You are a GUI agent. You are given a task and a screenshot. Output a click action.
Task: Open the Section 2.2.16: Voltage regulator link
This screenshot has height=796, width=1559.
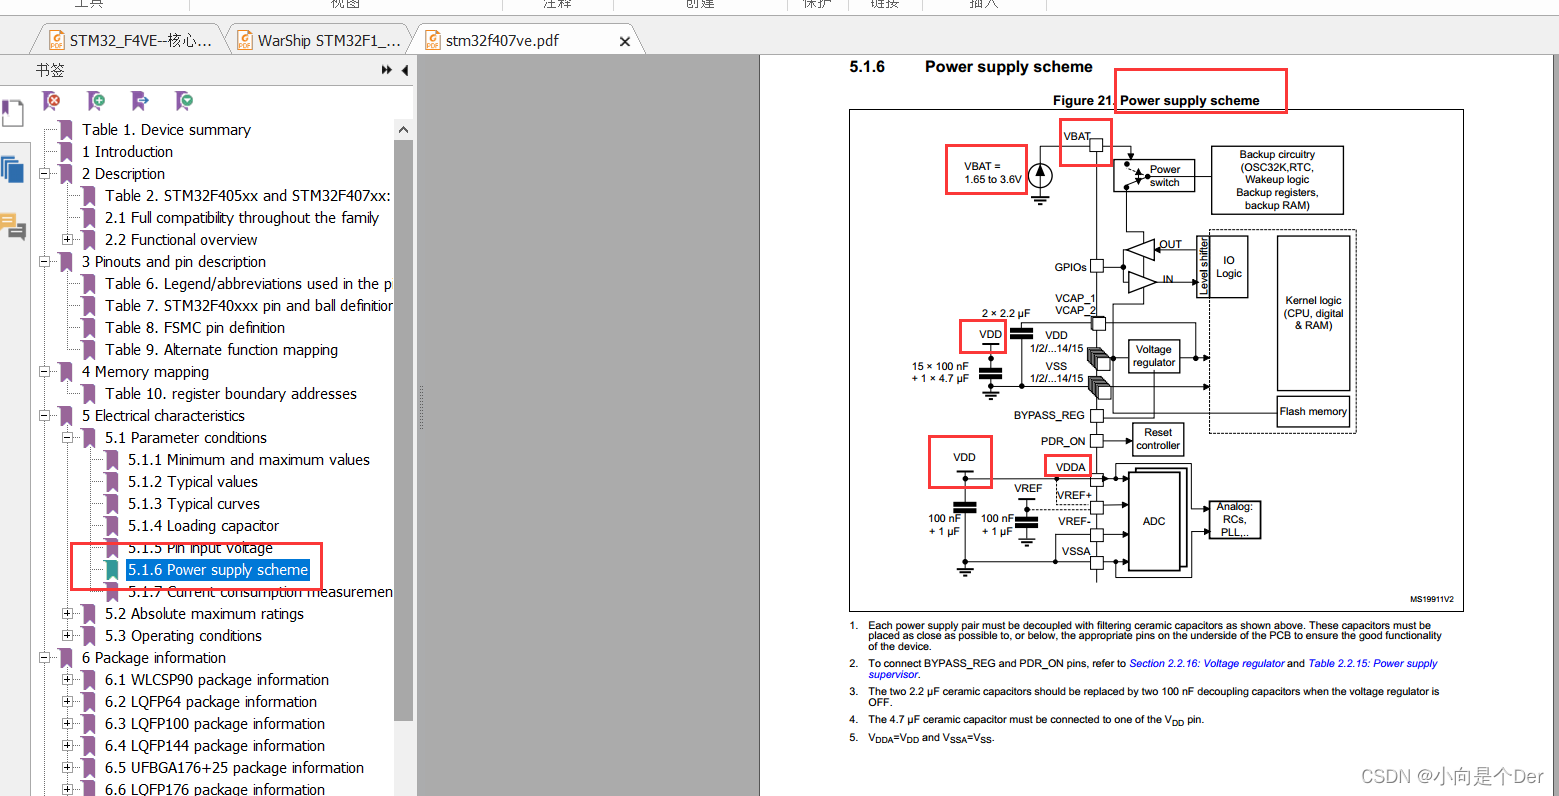click(x=1207, y=663)
